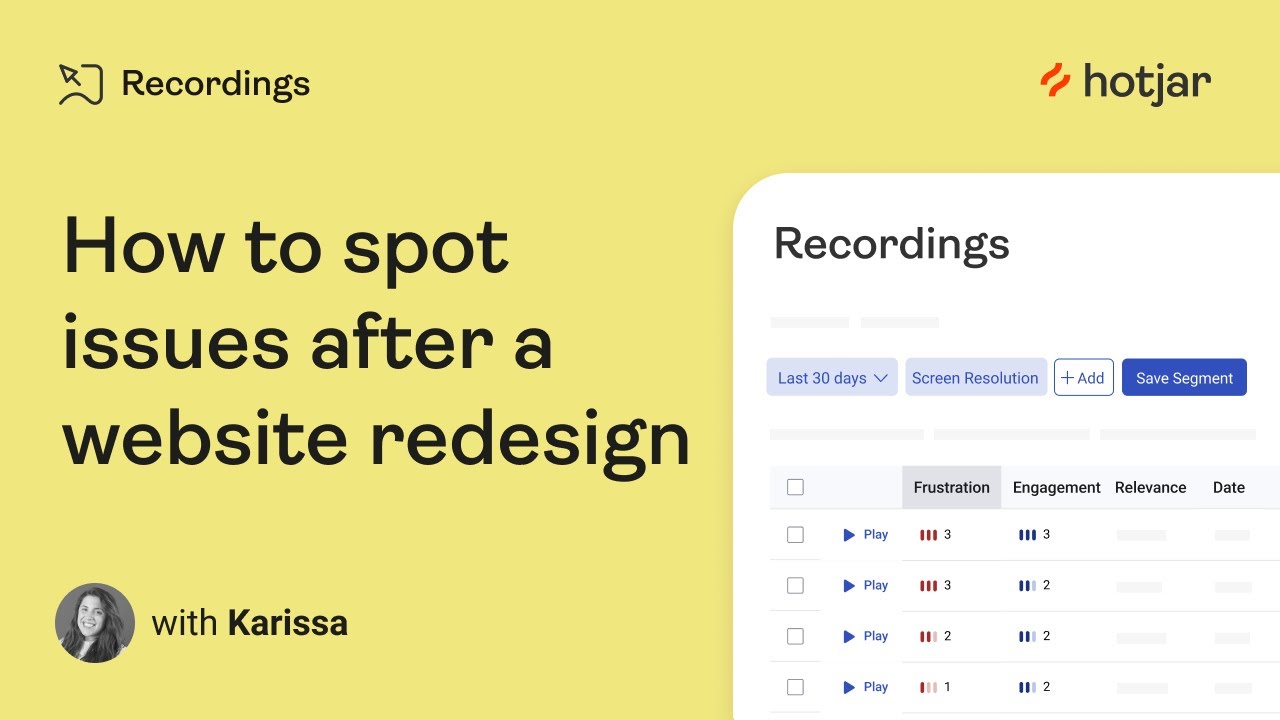Toggle the select-all header checkbox
This screenshot has width=1280, height=720.
pos(795,488)
